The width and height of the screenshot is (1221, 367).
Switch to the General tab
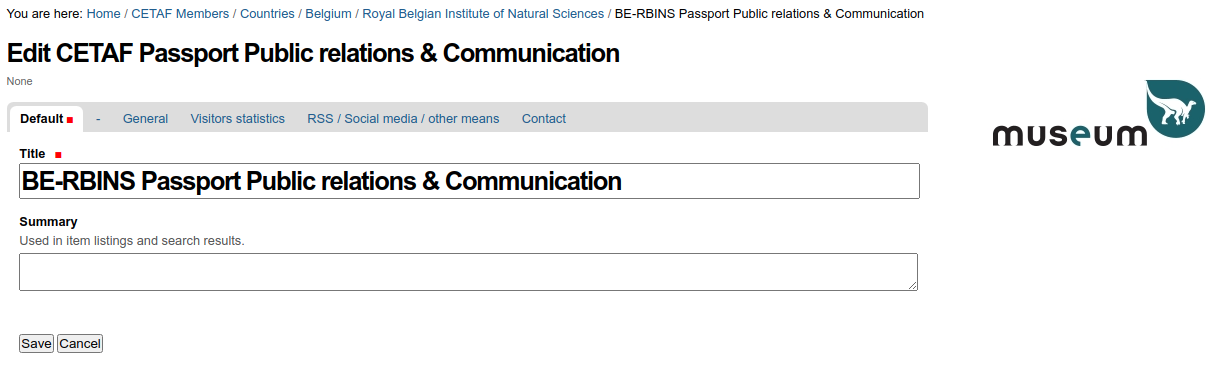click(x=145, y=119)
